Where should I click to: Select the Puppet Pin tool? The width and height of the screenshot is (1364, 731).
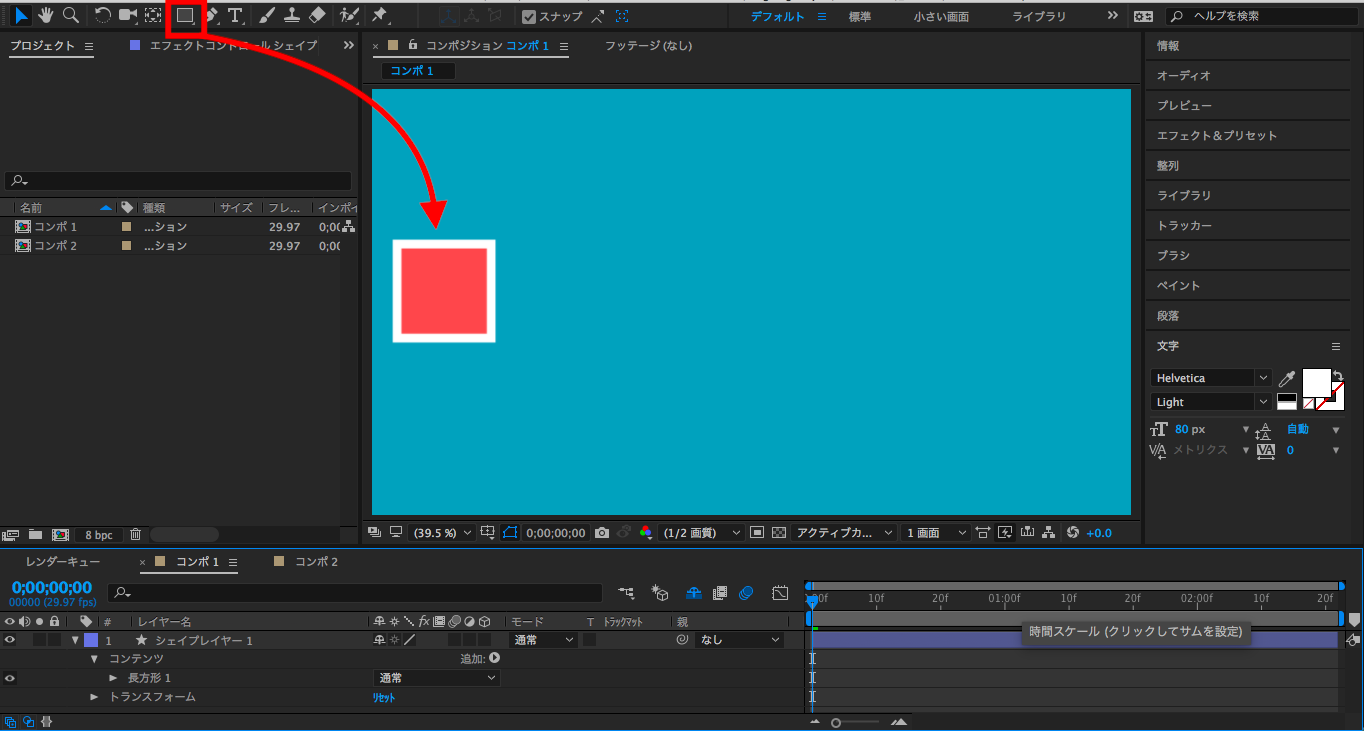point(379,15)
